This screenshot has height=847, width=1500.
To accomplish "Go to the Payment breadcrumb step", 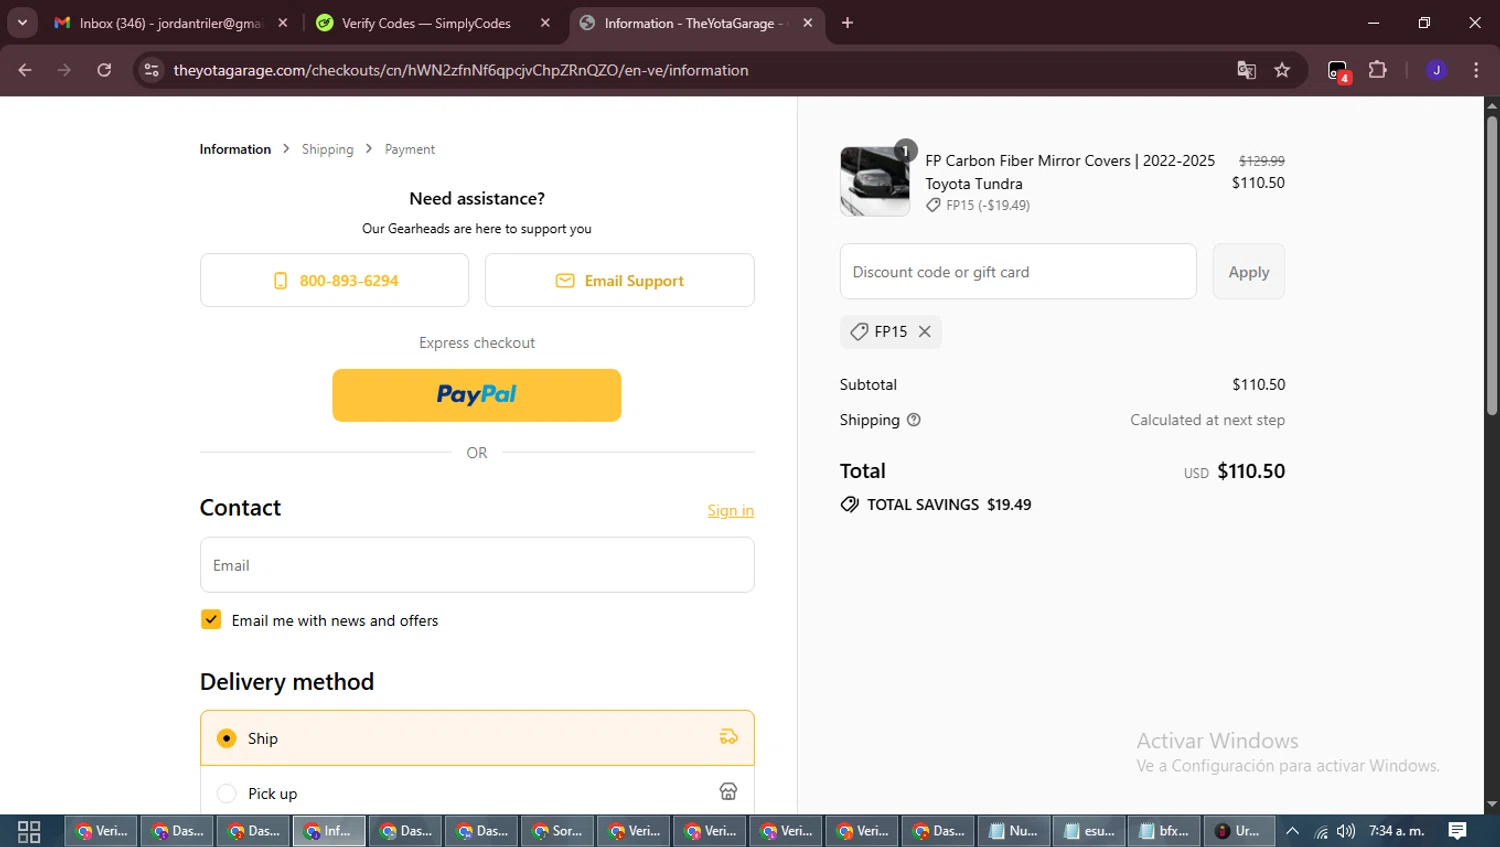I will (410, 149).
